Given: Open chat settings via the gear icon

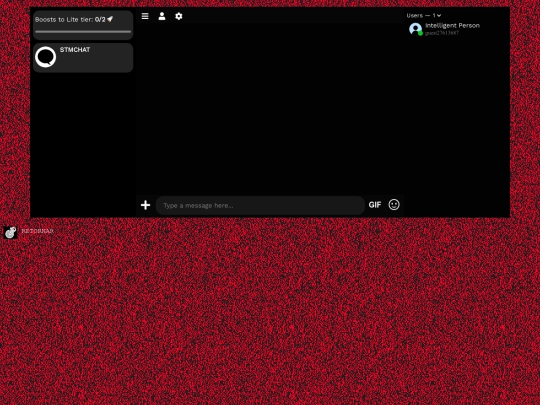Looking at the screenshot, I should (178, 16).
